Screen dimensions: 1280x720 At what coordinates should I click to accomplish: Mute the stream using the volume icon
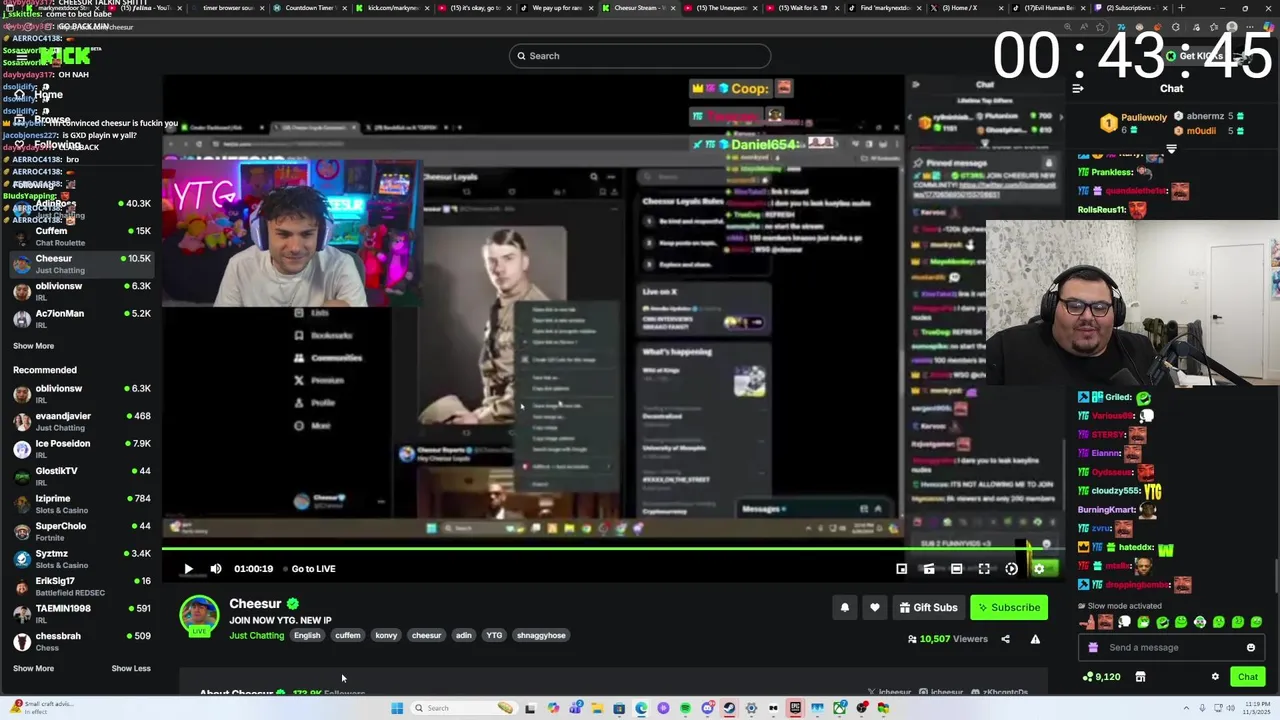pos(216,569)
